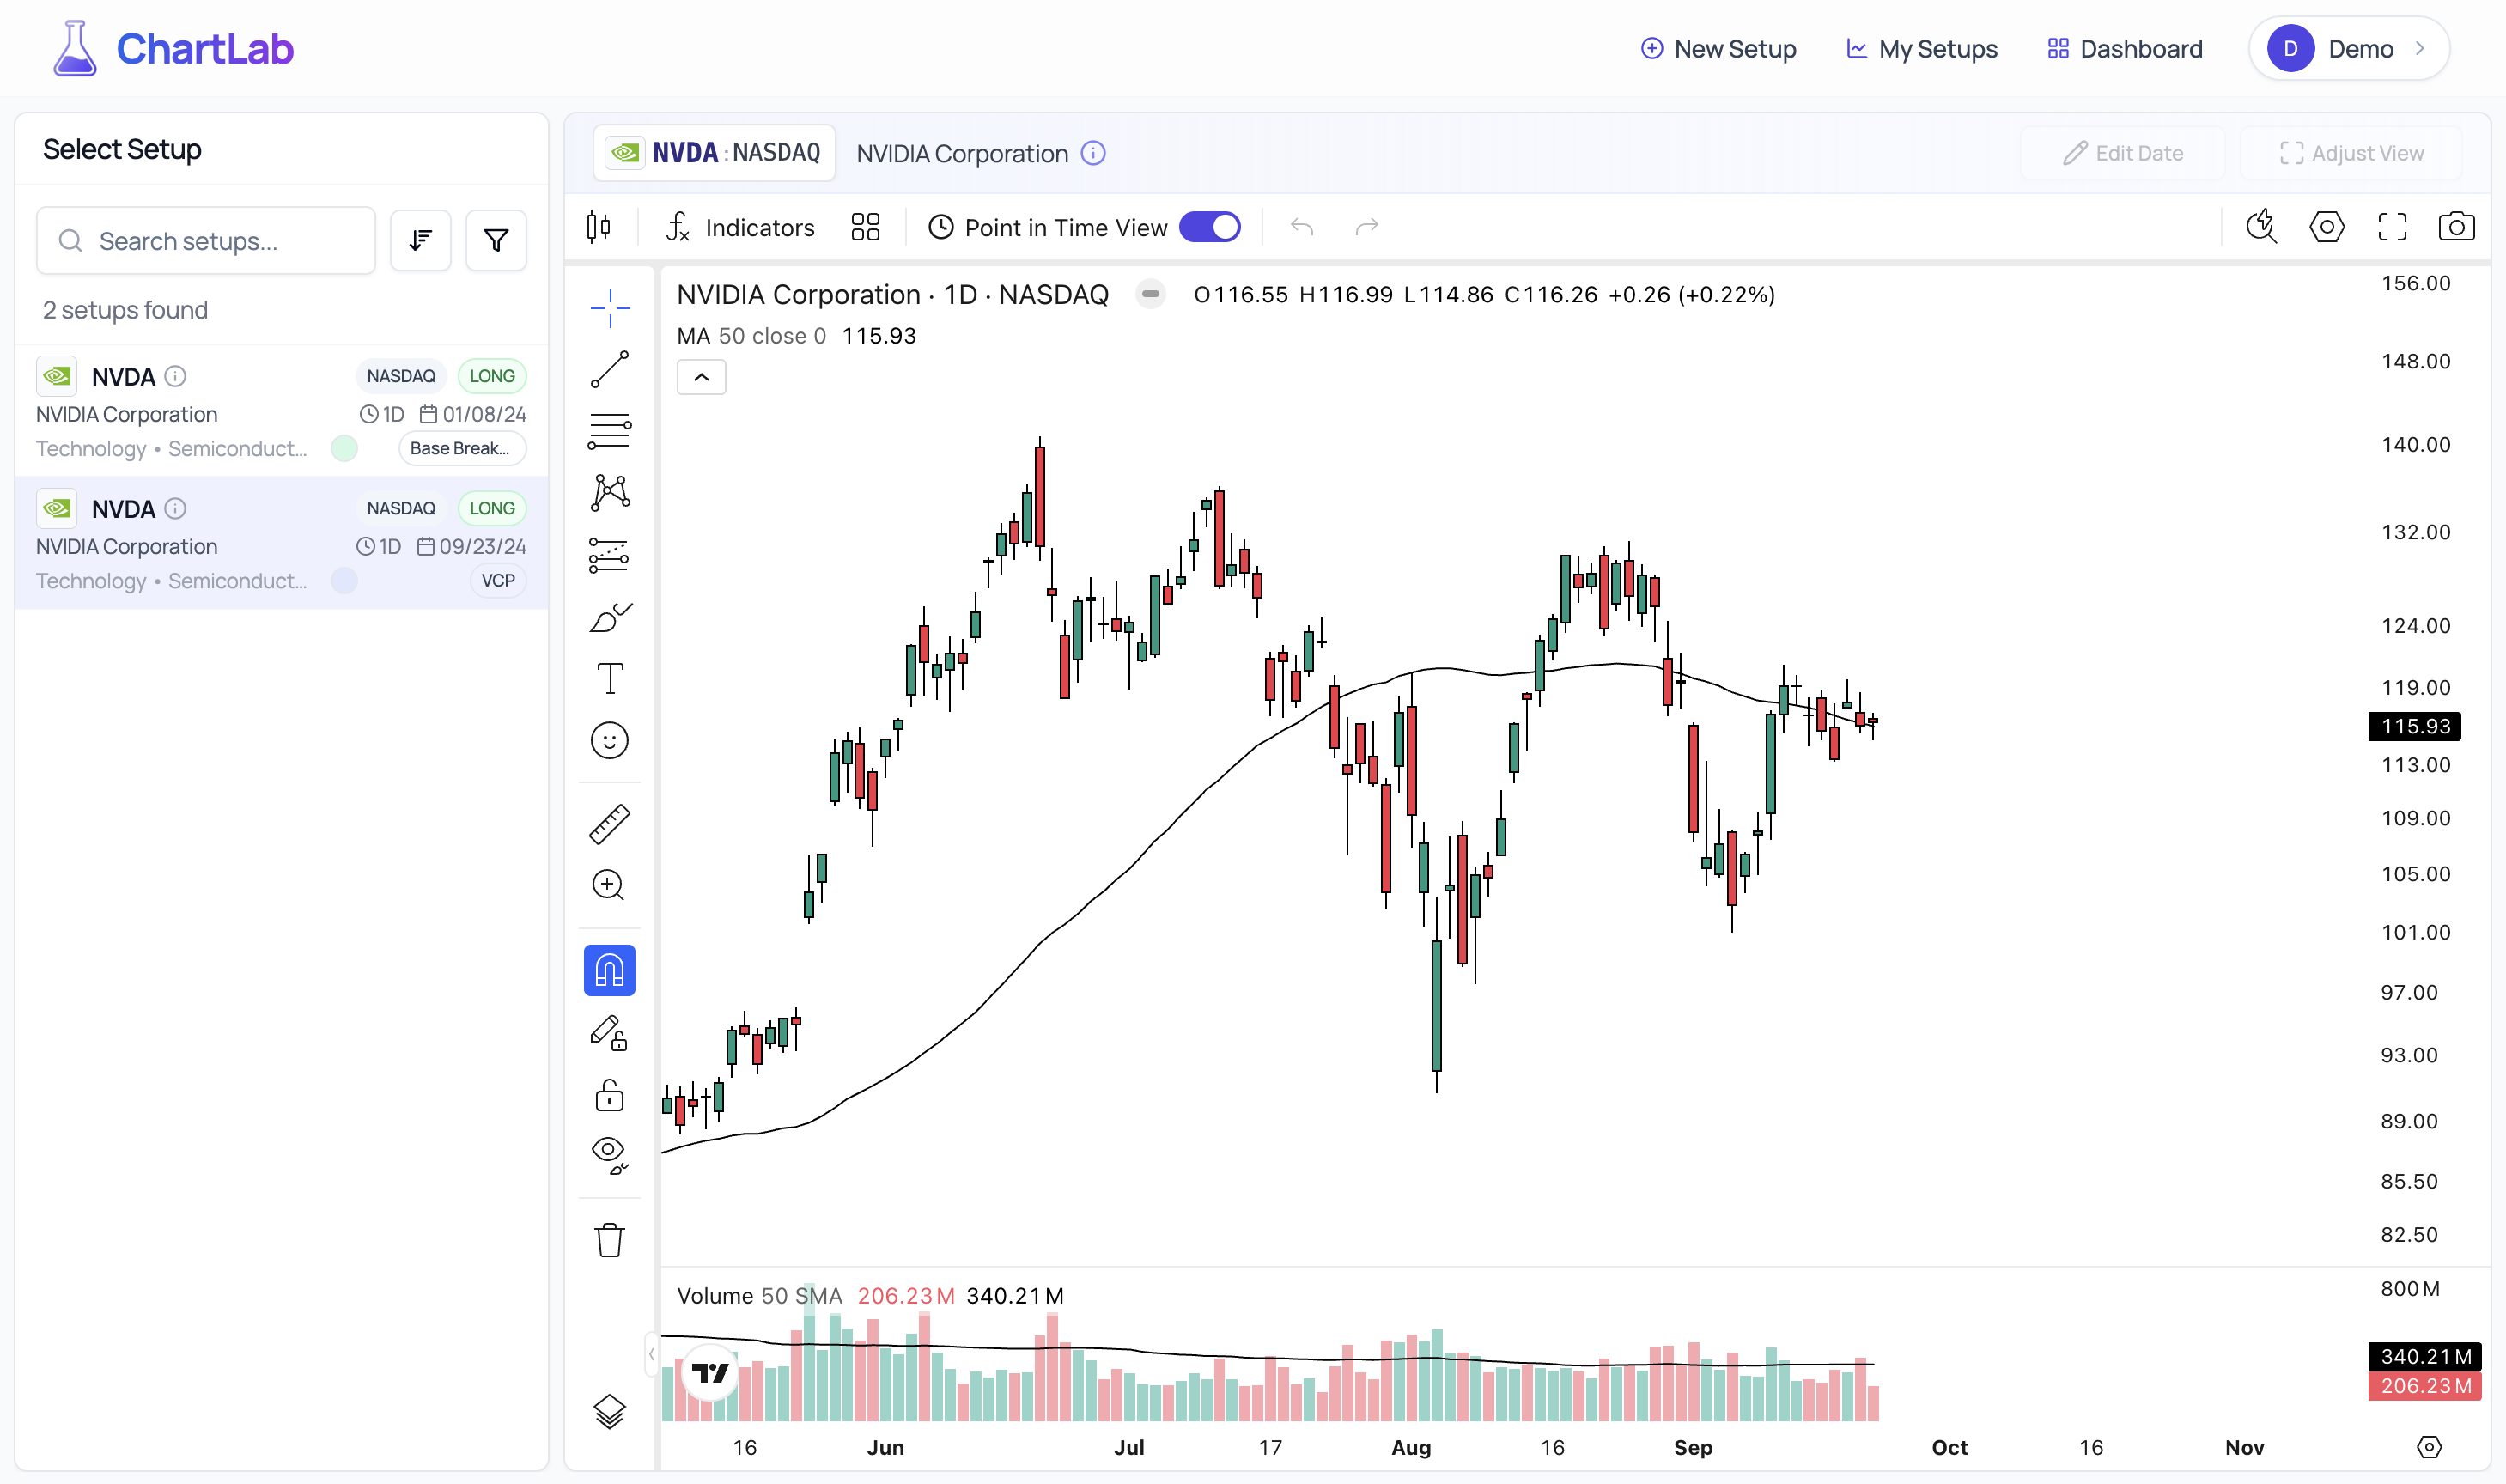Open the Demo user account menu
This screenshot has width=2506, height=1484.
click(2348, 49)
